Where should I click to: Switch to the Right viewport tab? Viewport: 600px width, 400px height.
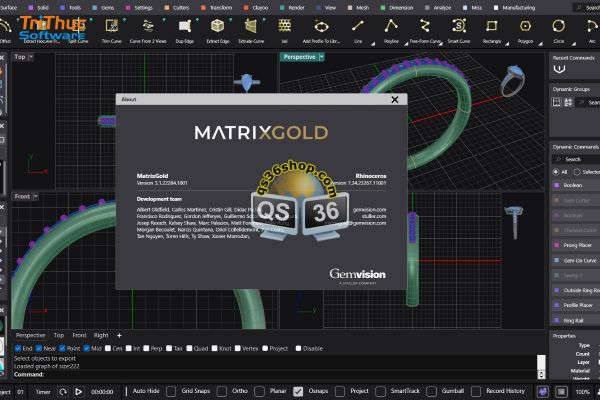[101, 335]
